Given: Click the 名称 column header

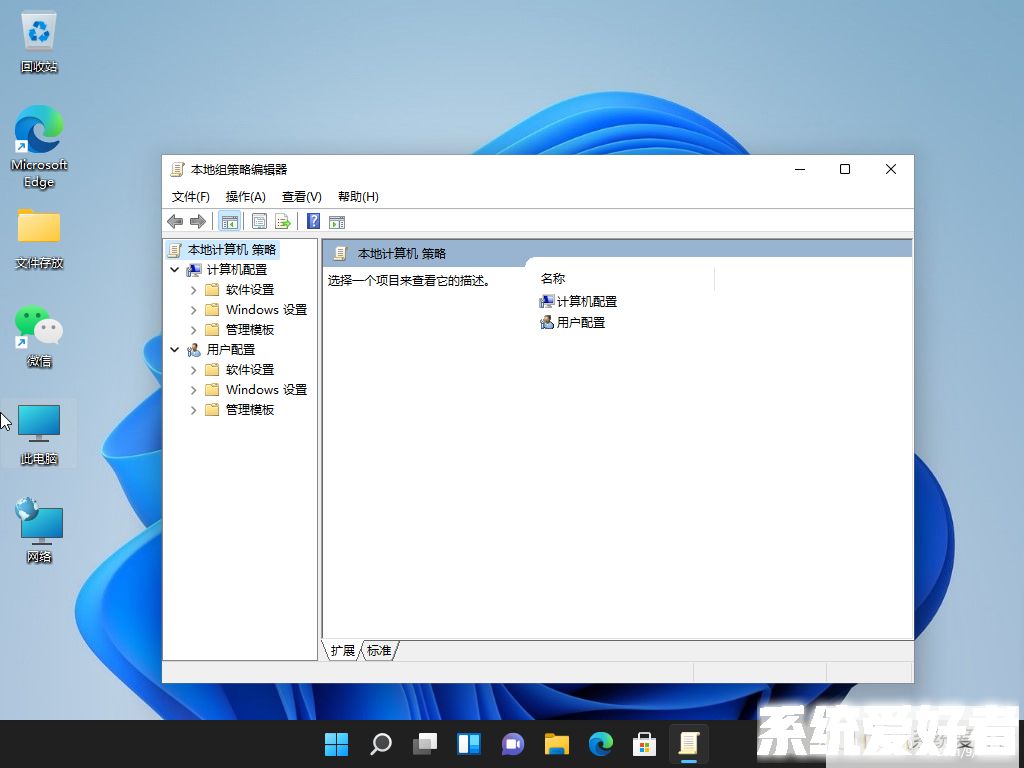Looking at the screenshot, I should [553, 279].
